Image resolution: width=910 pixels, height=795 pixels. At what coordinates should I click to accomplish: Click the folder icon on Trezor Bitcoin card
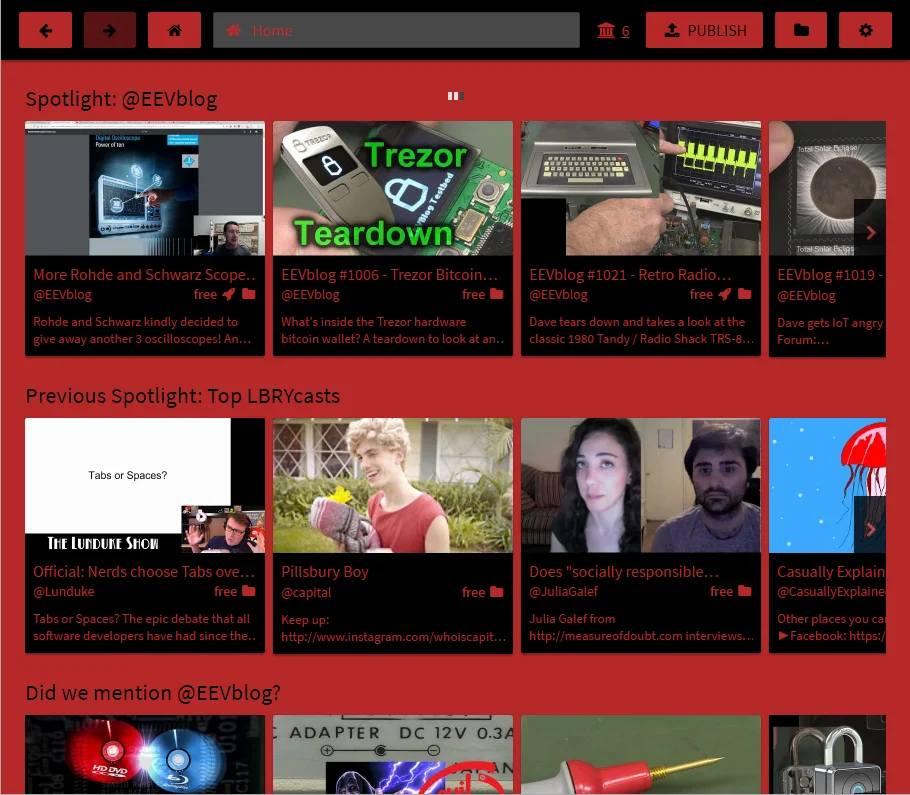pyautogui.click(x=497, y=294)
